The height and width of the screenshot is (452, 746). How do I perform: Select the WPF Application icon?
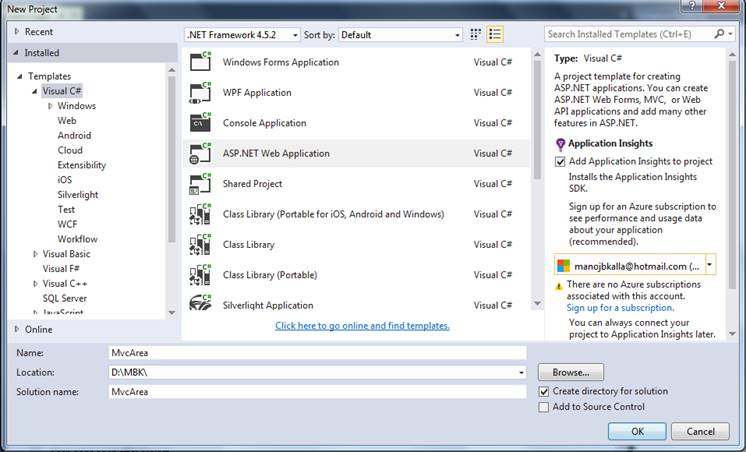200,92
